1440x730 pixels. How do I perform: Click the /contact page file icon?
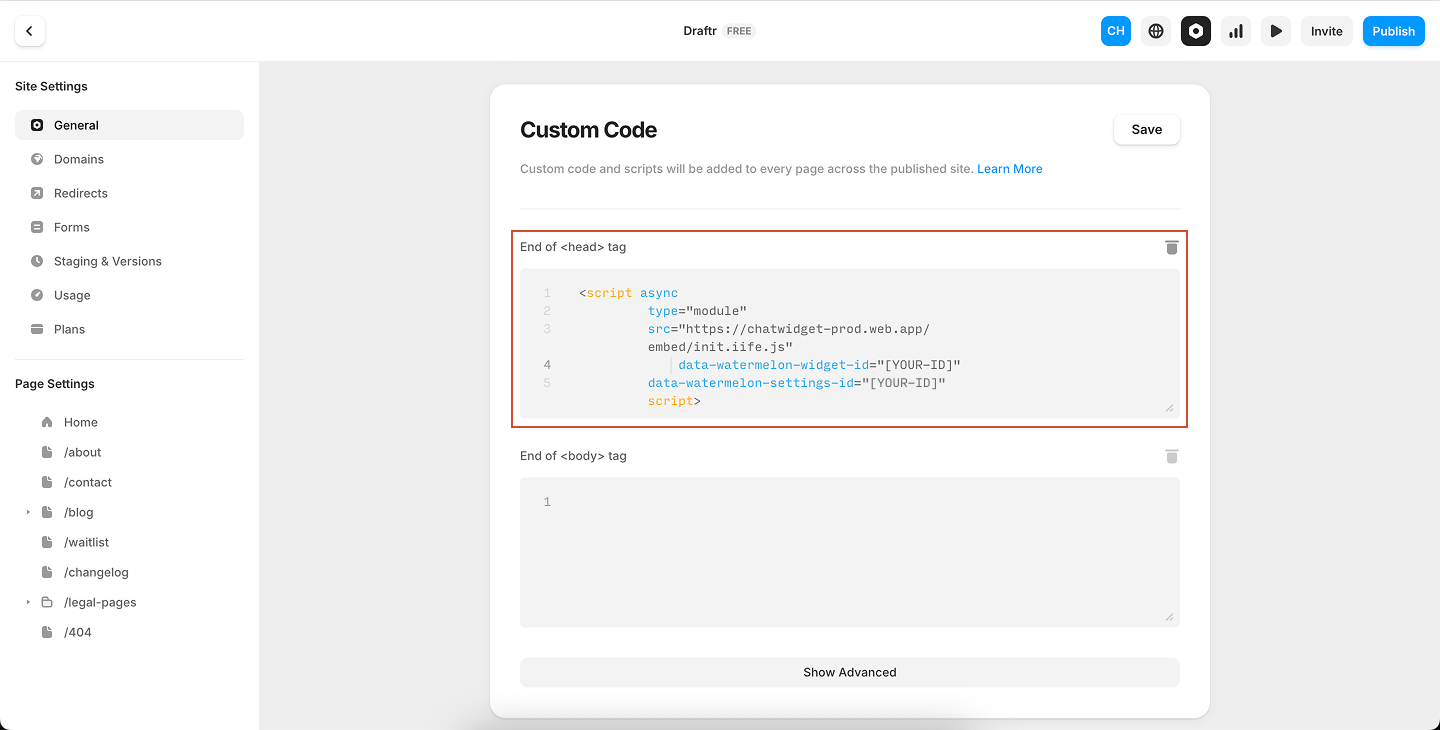pos(47,482)
